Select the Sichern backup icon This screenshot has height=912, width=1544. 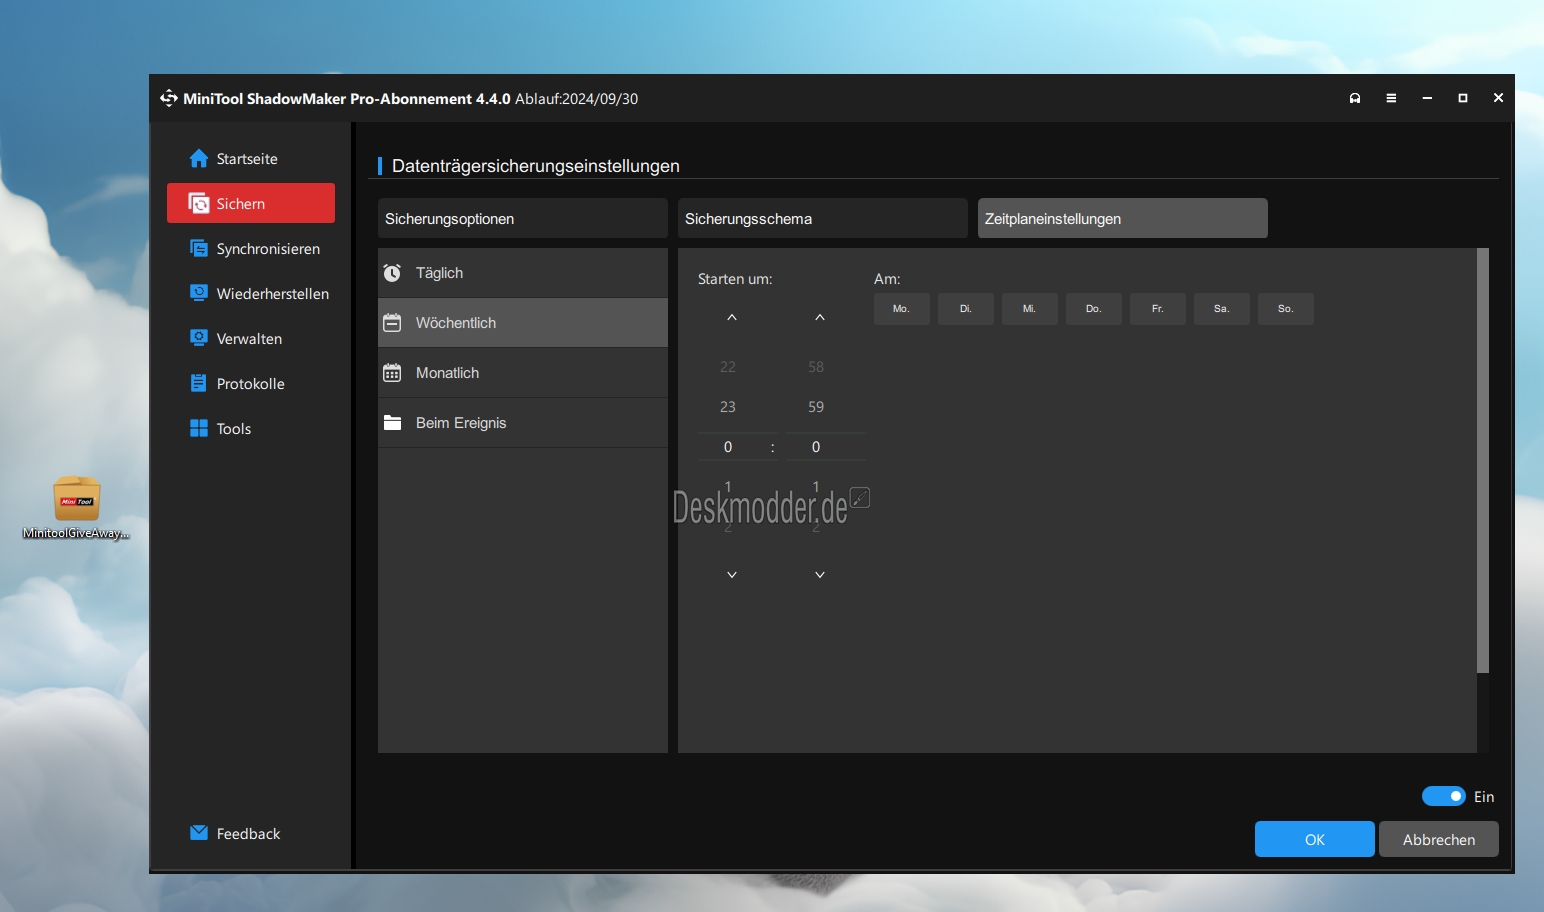[x=199, y=203]
